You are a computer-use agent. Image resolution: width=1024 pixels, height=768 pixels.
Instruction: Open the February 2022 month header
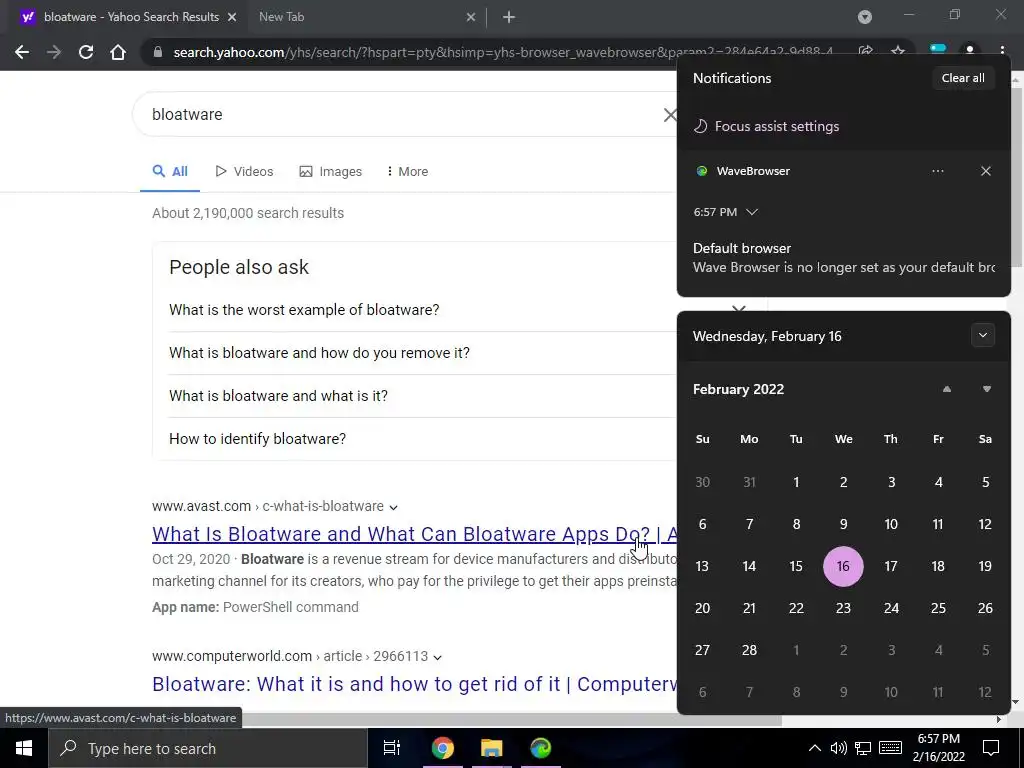(x=739, y=389)
